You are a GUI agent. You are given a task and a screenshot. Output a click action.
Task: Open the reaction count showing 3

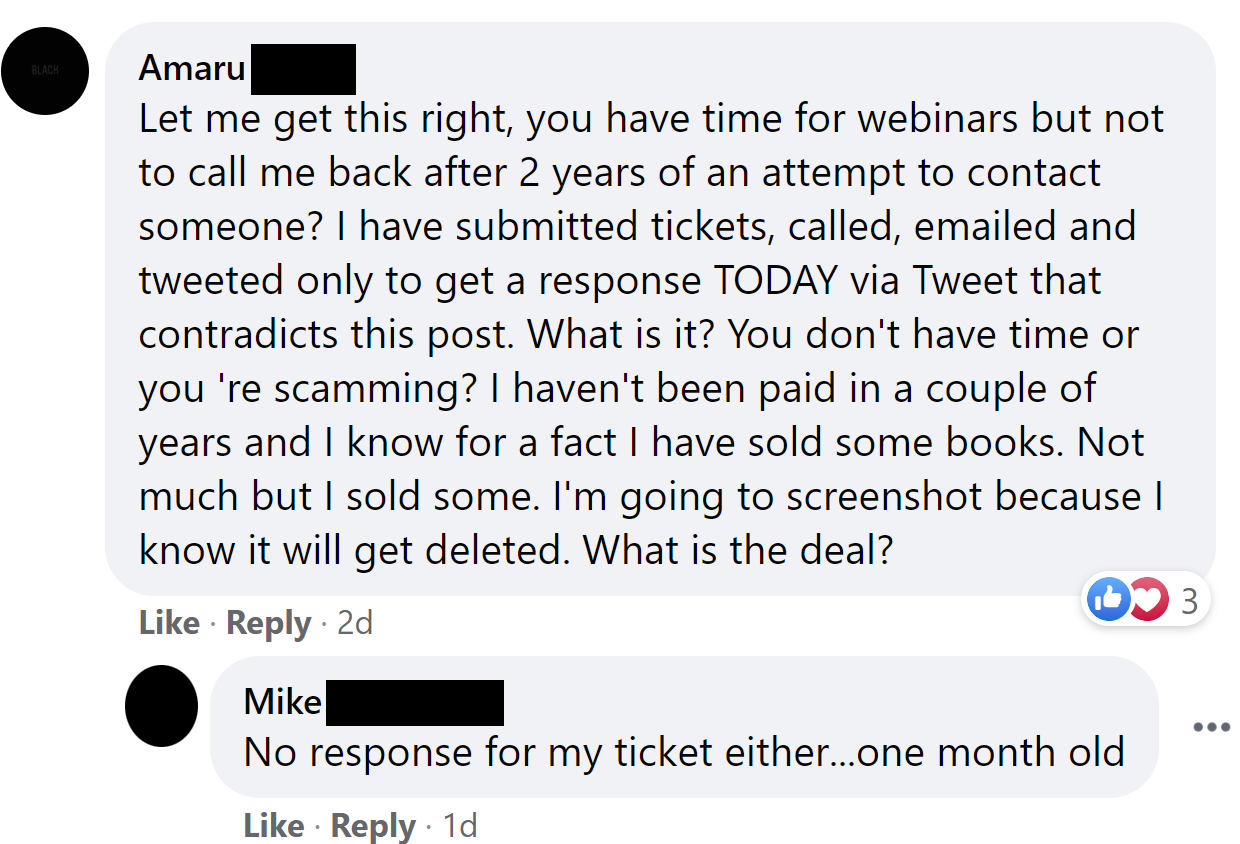pos(1189,601)
